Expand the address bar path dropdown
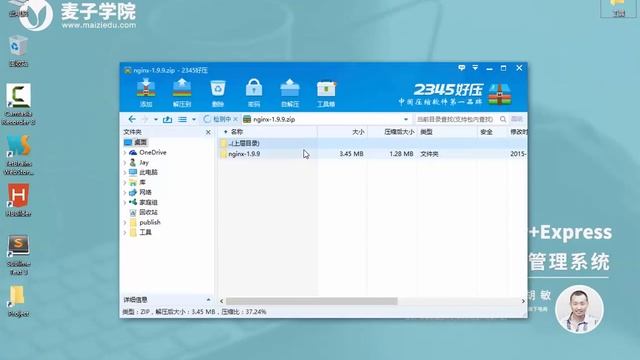640x360 pixels. click(x=406, y=119)
